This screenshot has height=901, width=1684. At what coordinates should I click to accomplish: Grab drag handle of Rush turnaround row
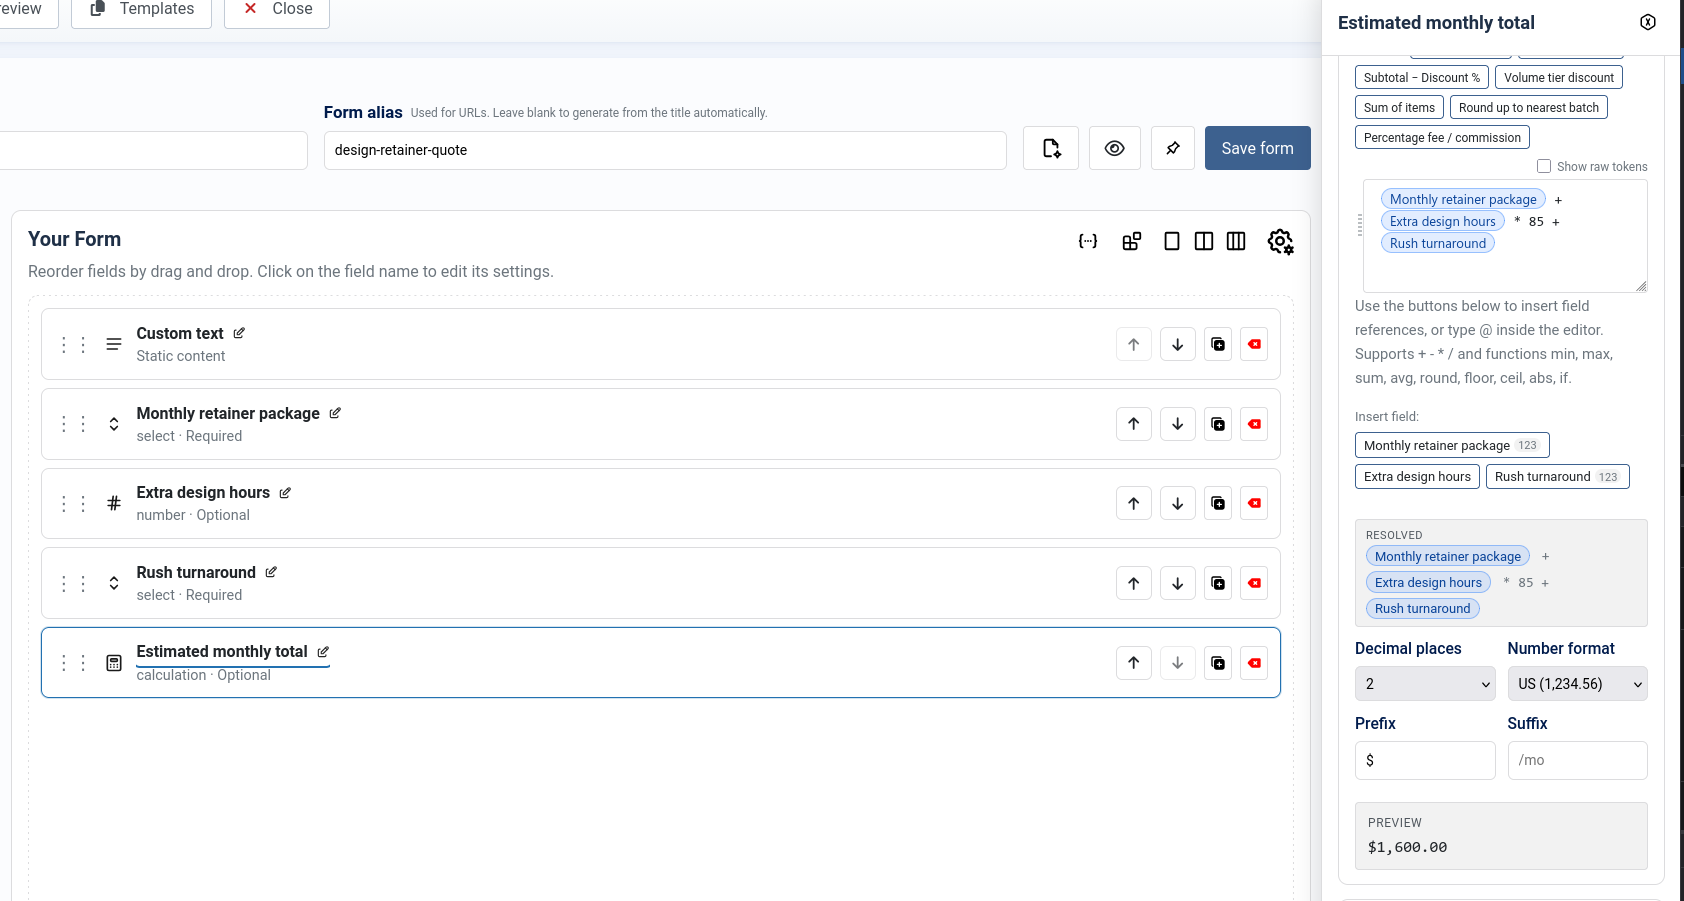pos(73,583)
